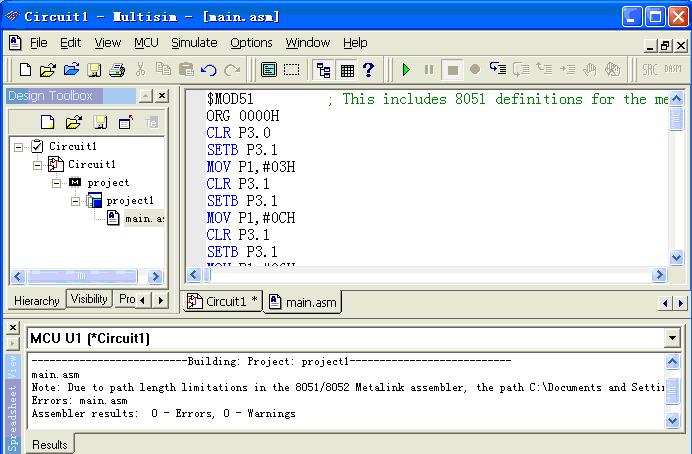This screenshot has width=692, height=454.
Task: Toggle the Design Toolbox hierarchy icon
Action: pyautogui.click(x=323, y=70)
